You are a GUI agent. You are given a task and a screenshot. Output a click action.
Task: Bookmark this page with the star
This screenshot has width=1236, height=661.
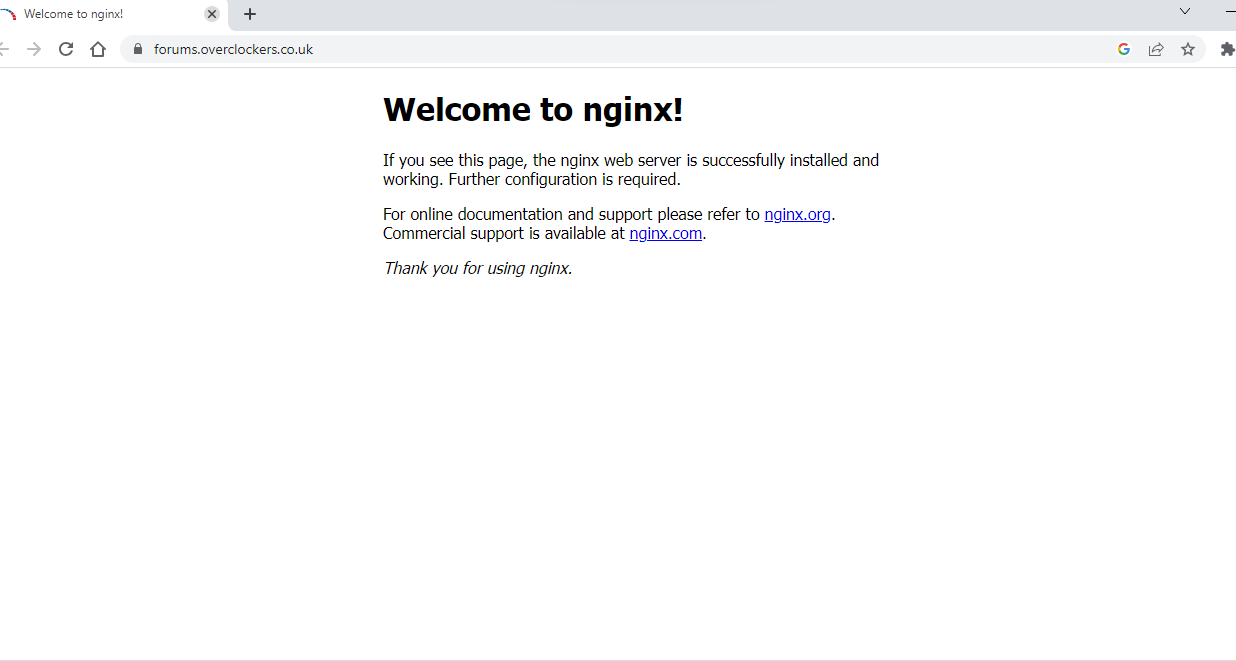tap(1188, 49)
